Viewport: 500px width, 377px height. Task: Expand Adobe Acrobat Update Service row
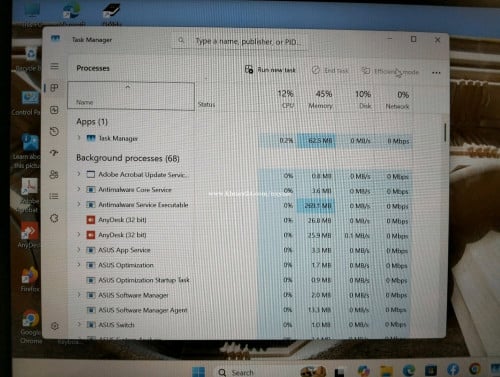pyautogui.click(x=79, y=174)
